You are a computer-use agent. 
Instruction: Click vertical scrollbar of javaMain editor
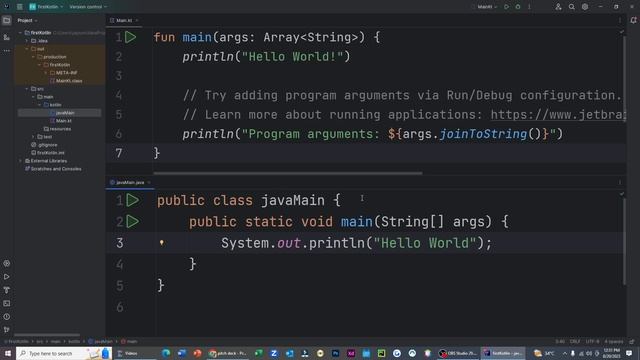624,241
